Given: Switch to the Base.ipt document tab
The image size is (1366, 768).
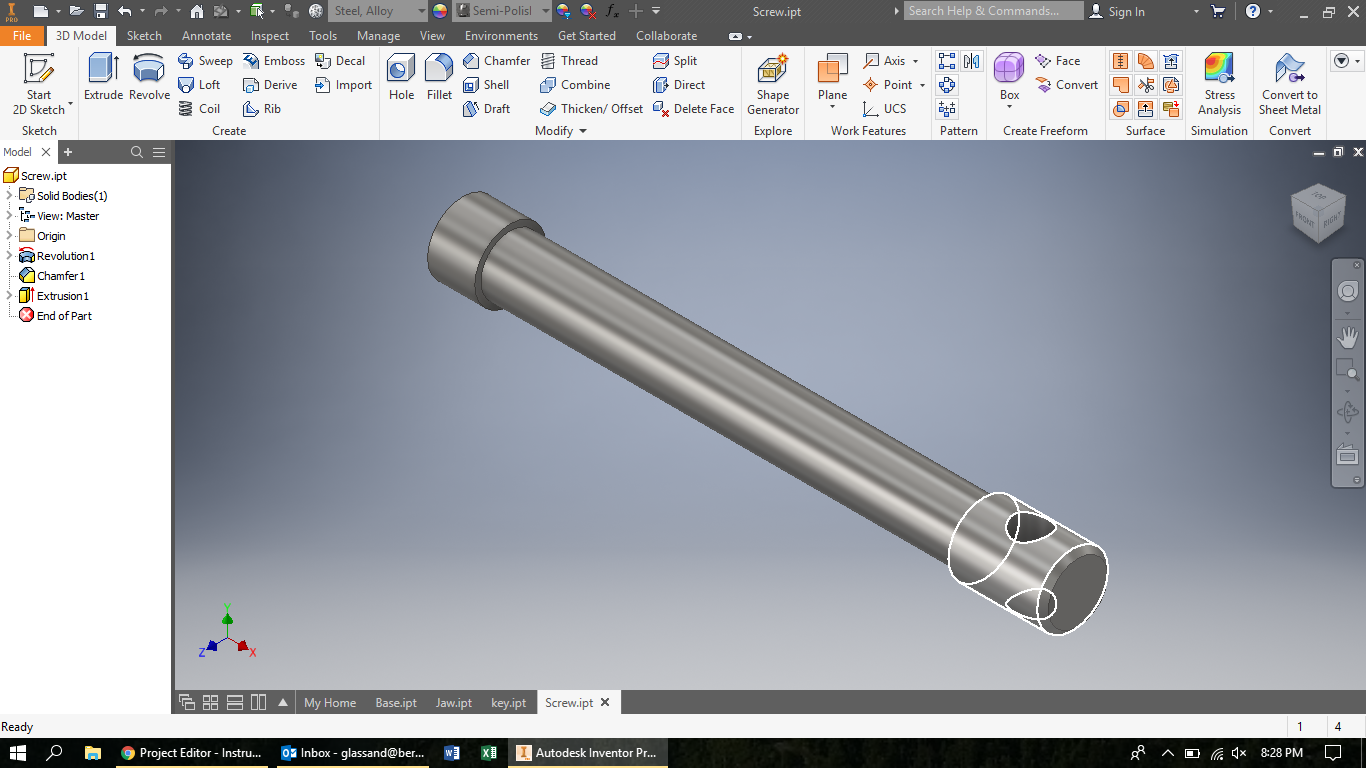Looking at the screenshot, I should [396, 703].
